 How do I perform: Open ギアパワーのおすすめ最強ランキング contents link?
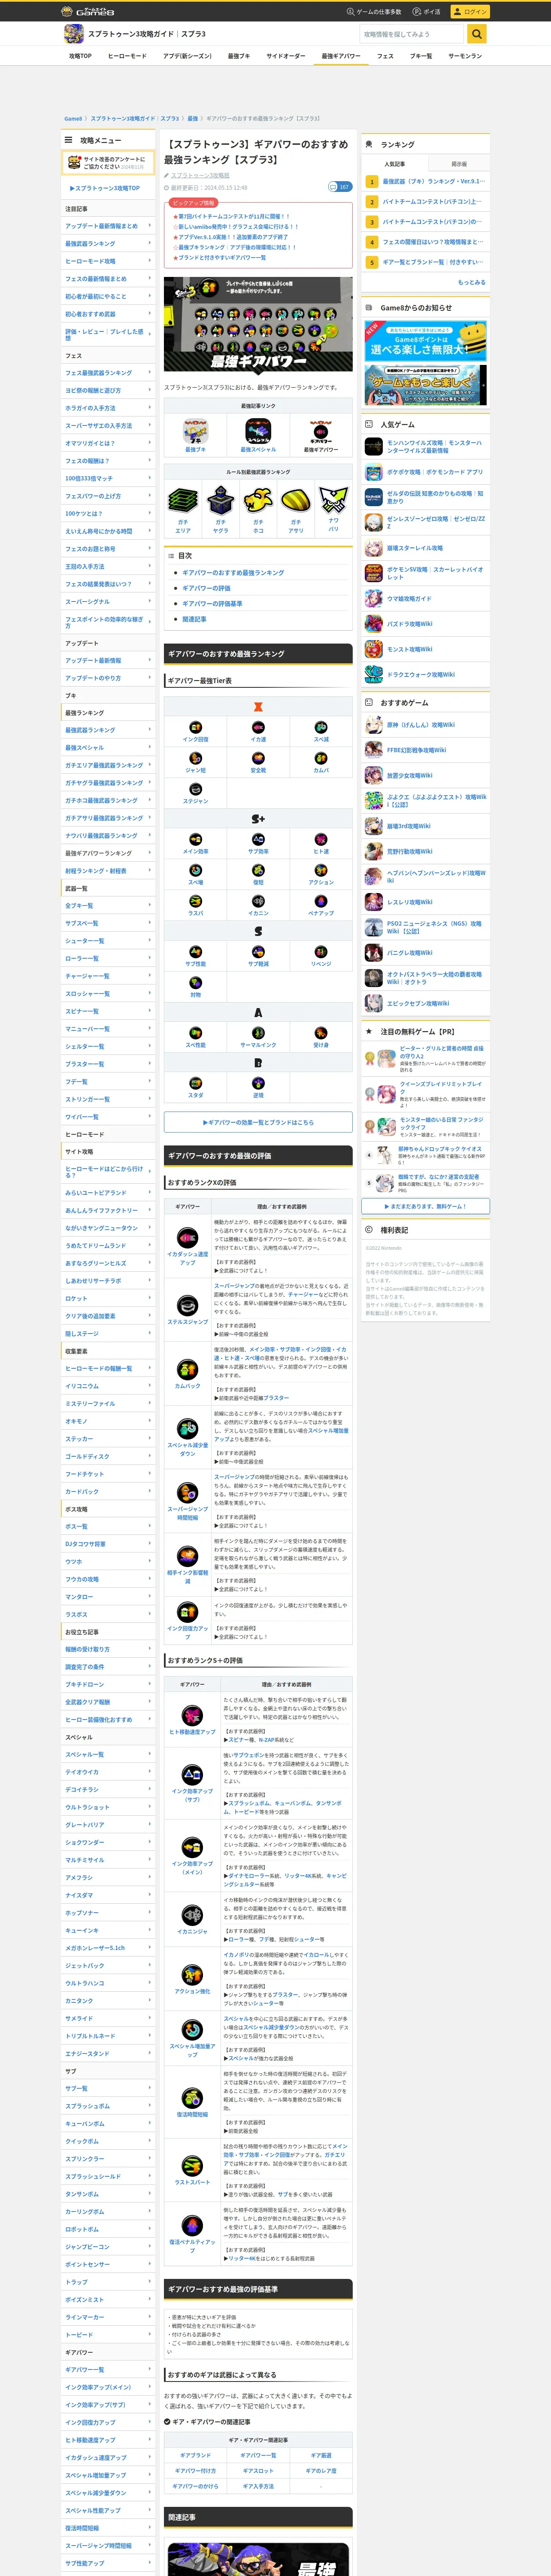233,573
